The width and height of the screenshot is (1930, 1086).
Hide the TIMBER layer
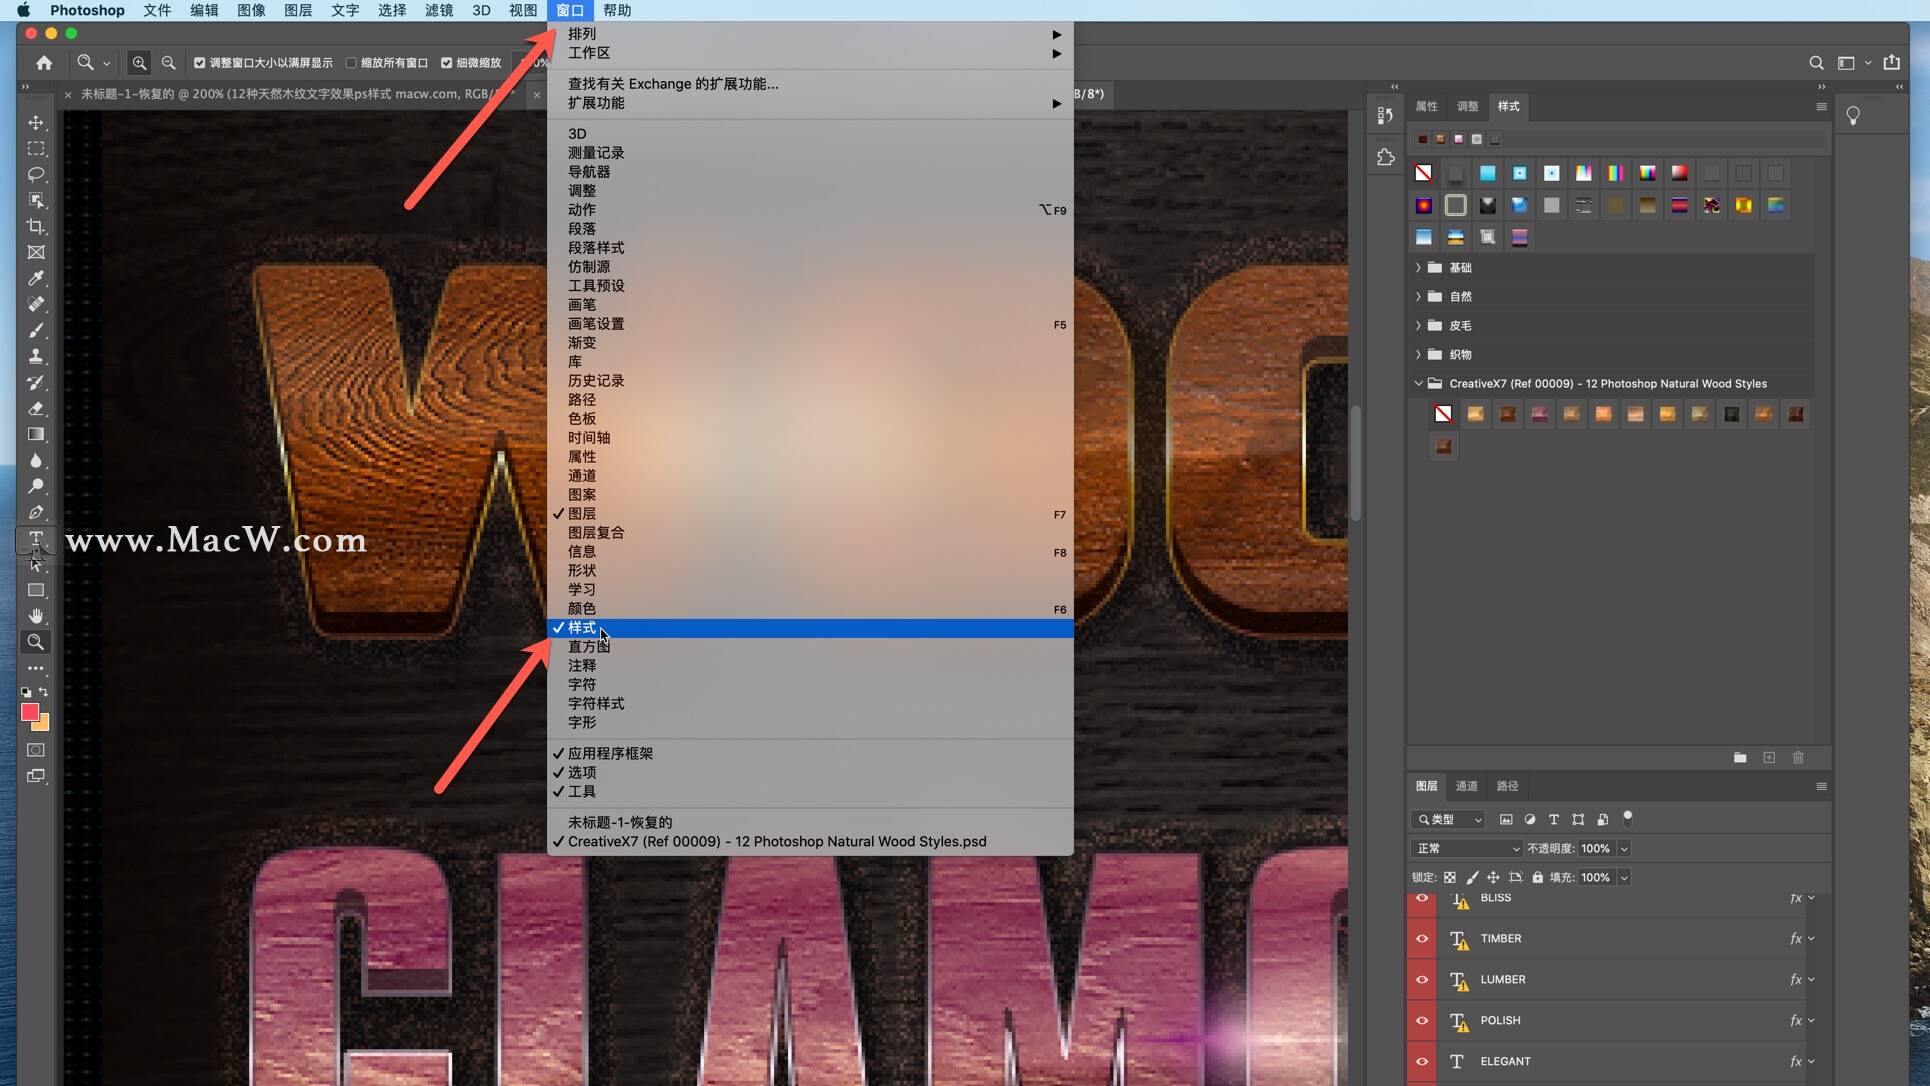point(1421,939)
